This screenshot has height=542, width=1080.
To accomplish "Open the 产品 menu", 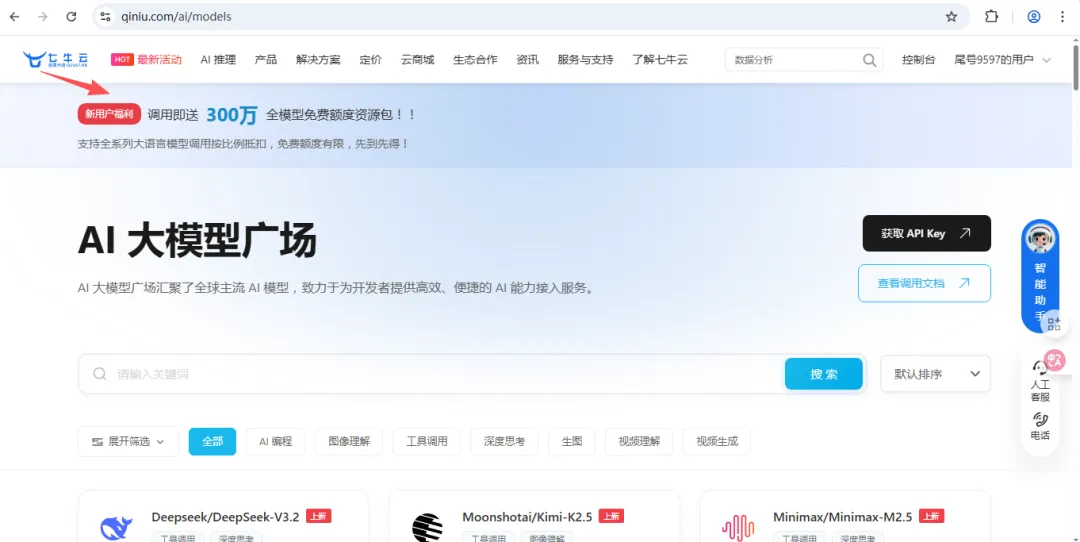I will pos(266,60).
